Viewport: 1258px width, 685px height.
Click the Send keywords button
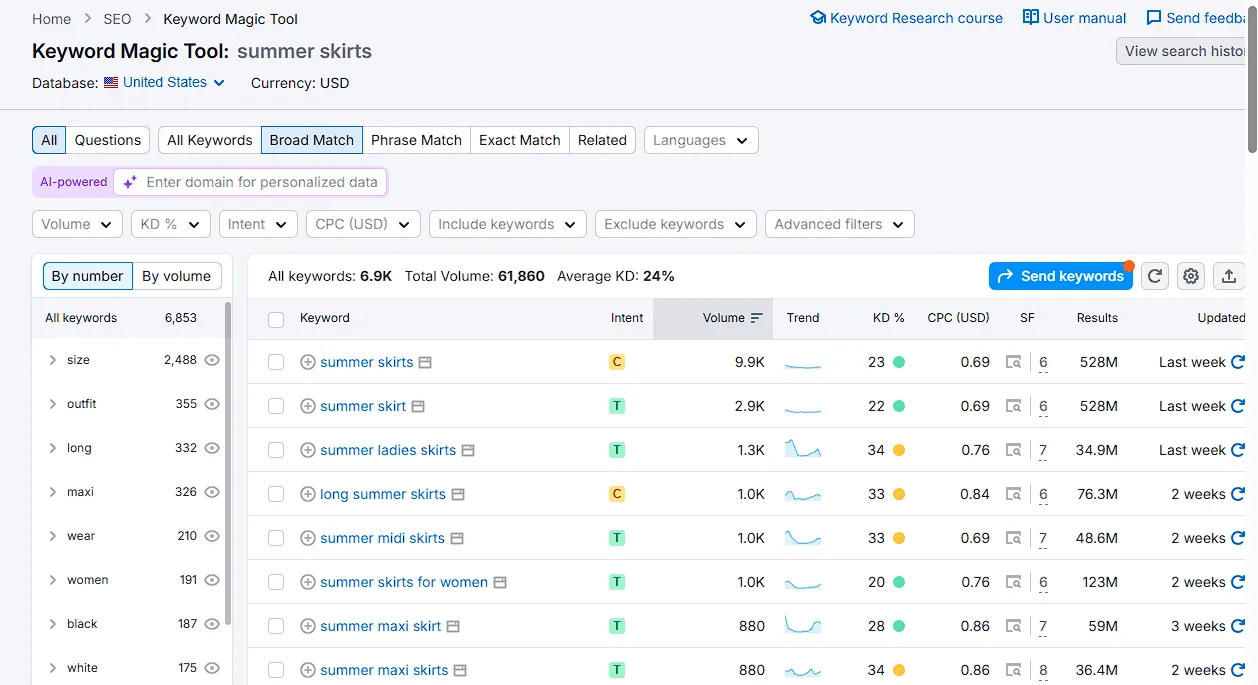click(1060, 276)
